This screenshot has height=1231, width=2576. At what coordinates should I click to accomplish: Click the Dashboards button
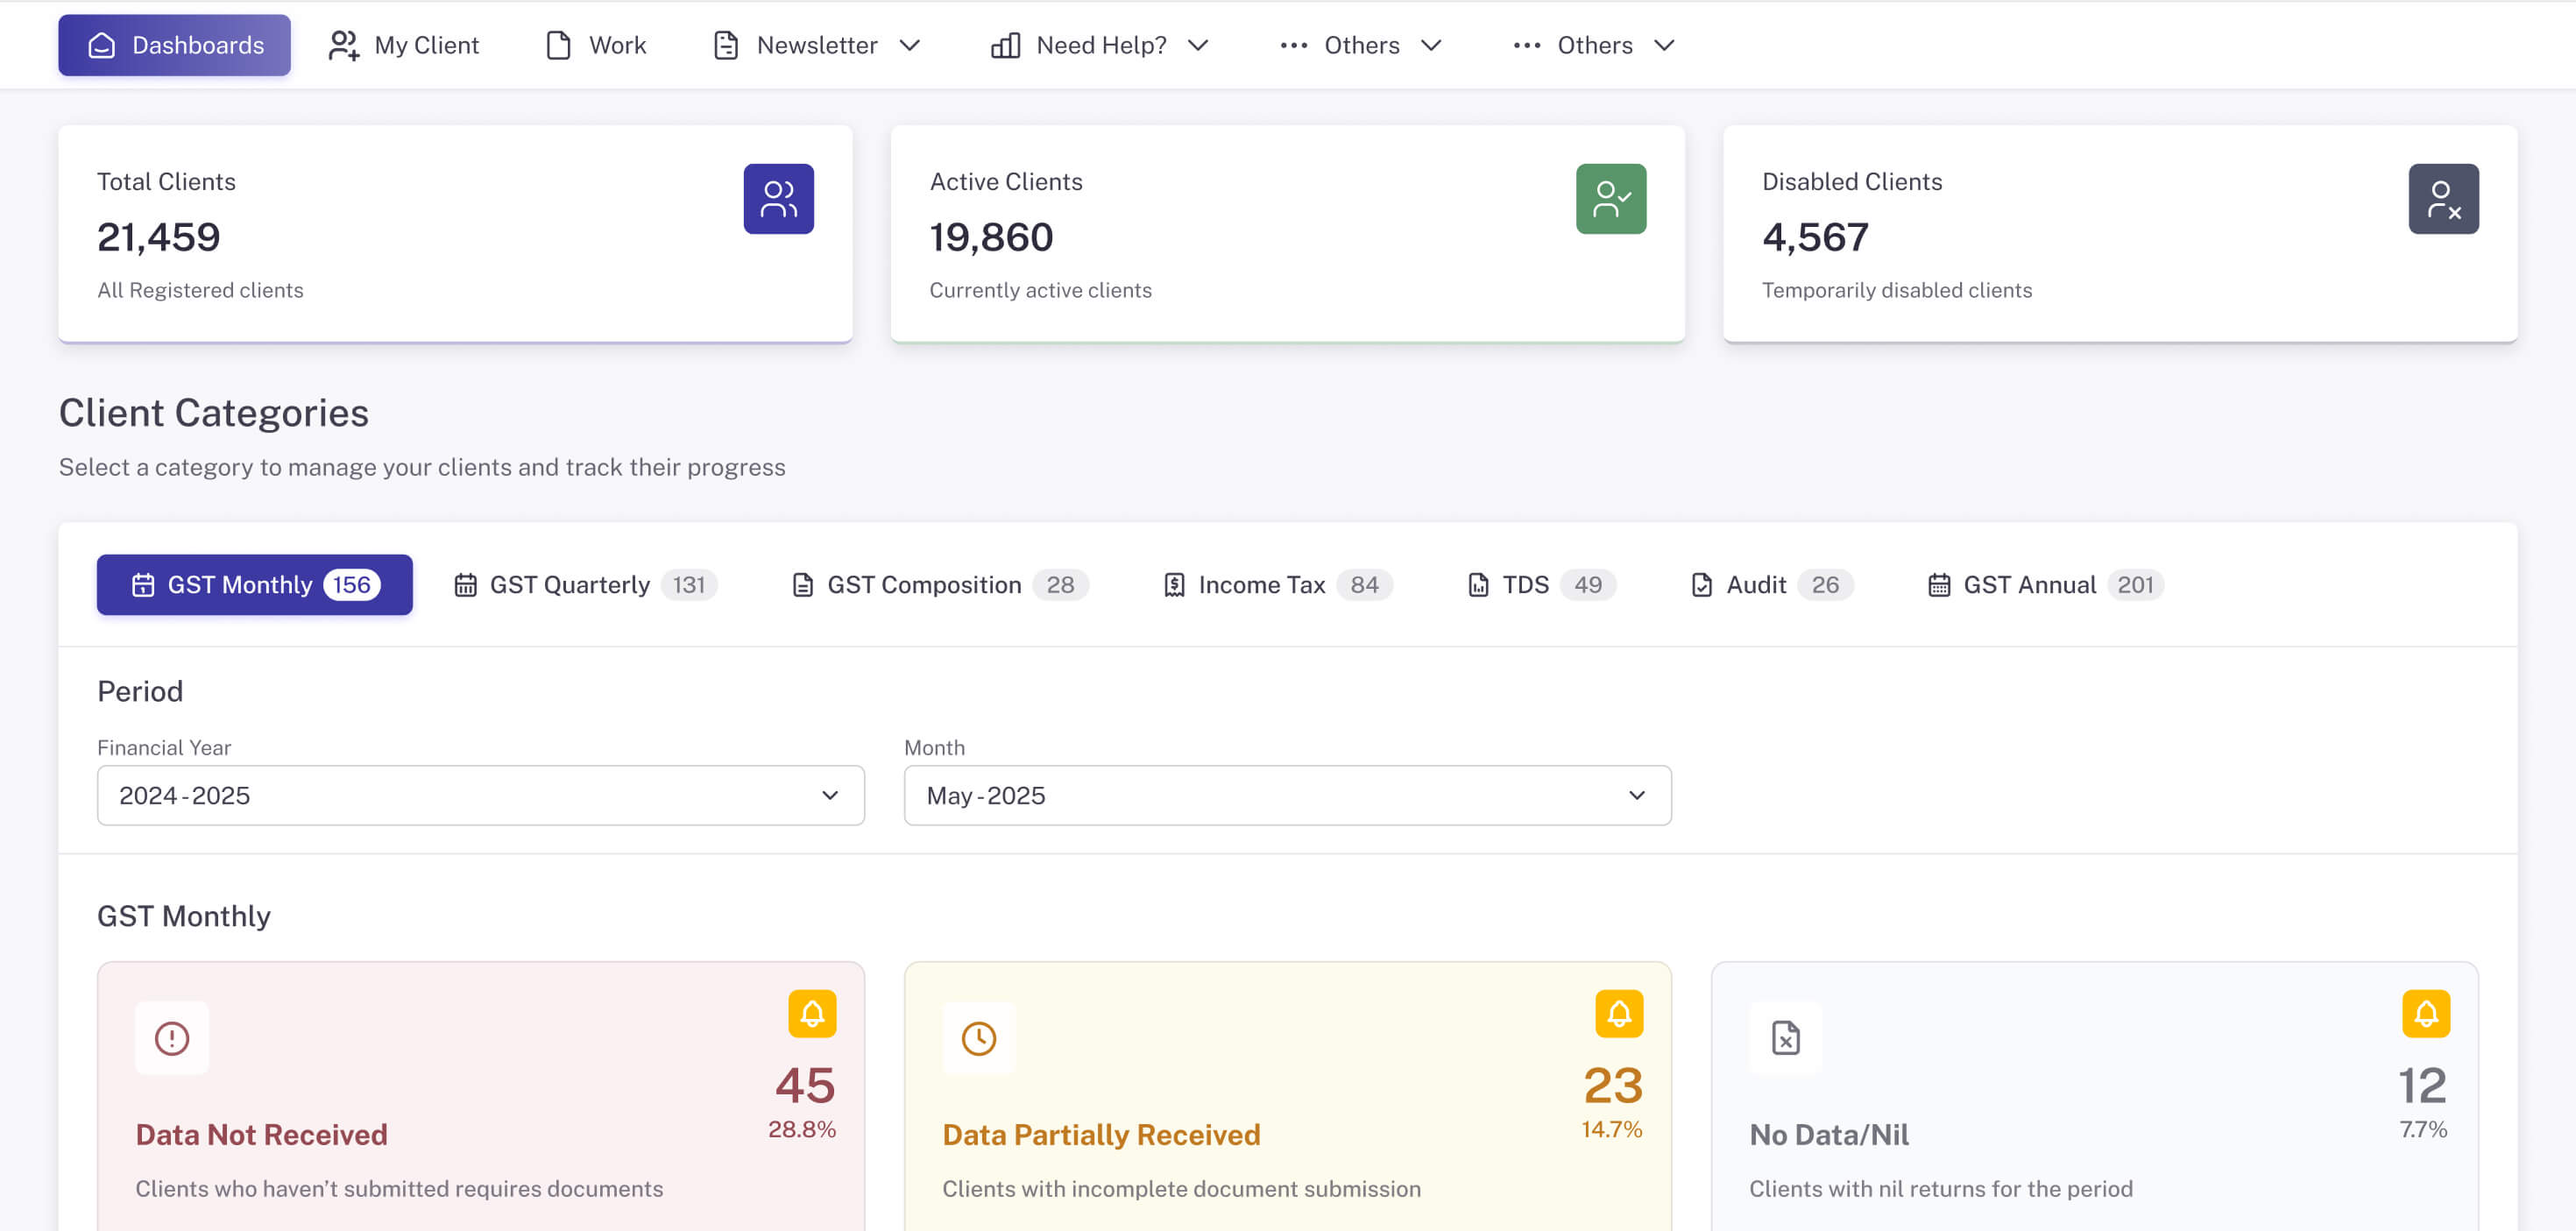174,45
